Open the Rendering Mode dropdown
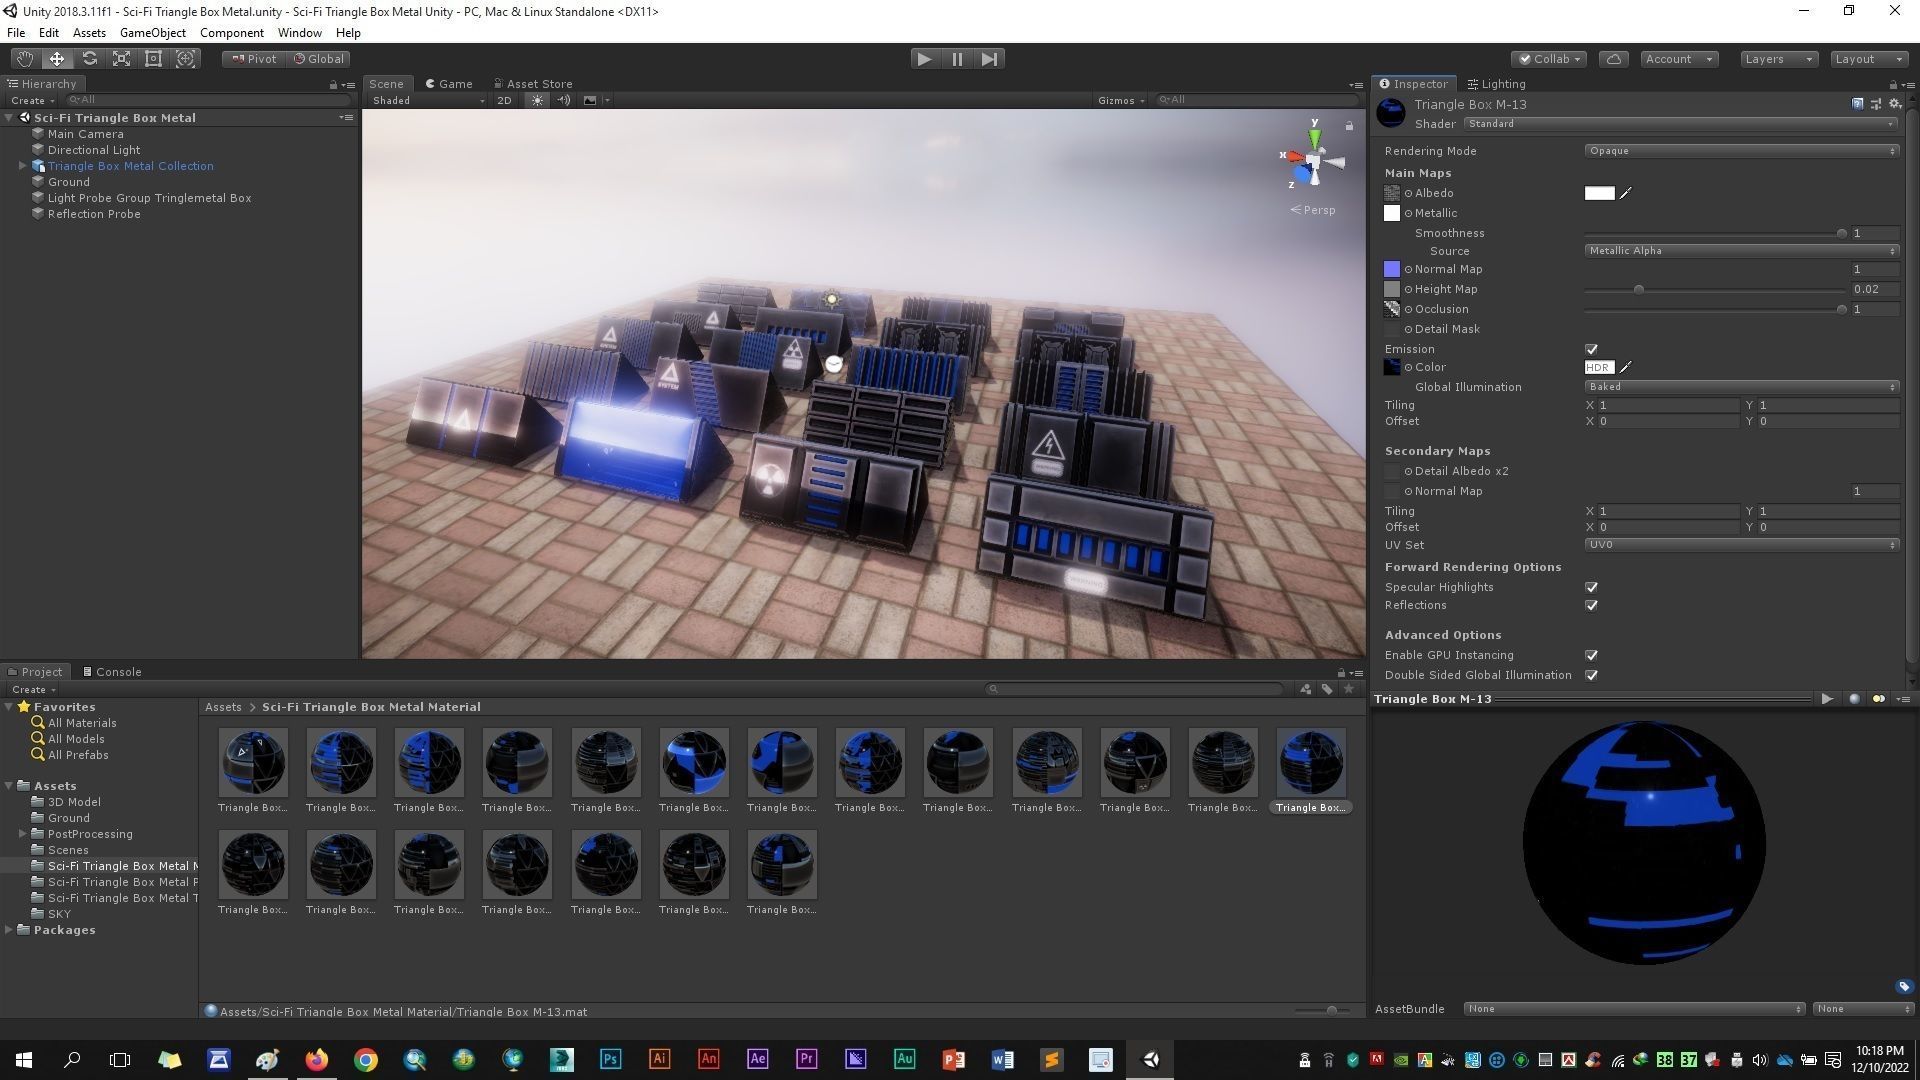This screenshot has height=1080, width=1920. click(x=1740, y=151)
